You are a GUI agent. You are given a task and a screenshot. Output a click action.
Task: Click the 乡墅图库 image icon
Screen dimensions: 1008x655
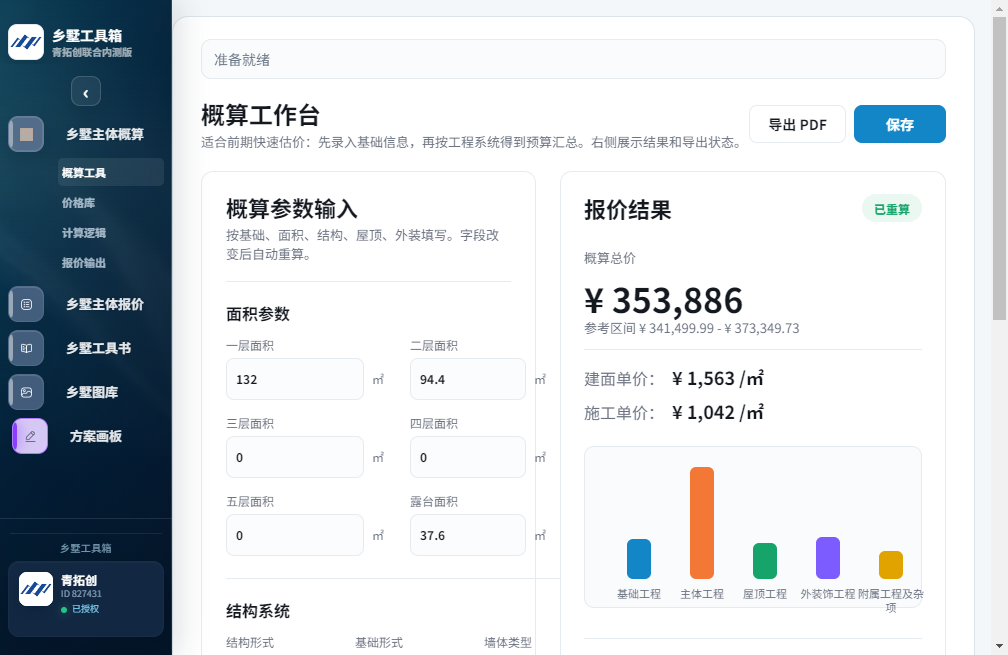[26, 392]
